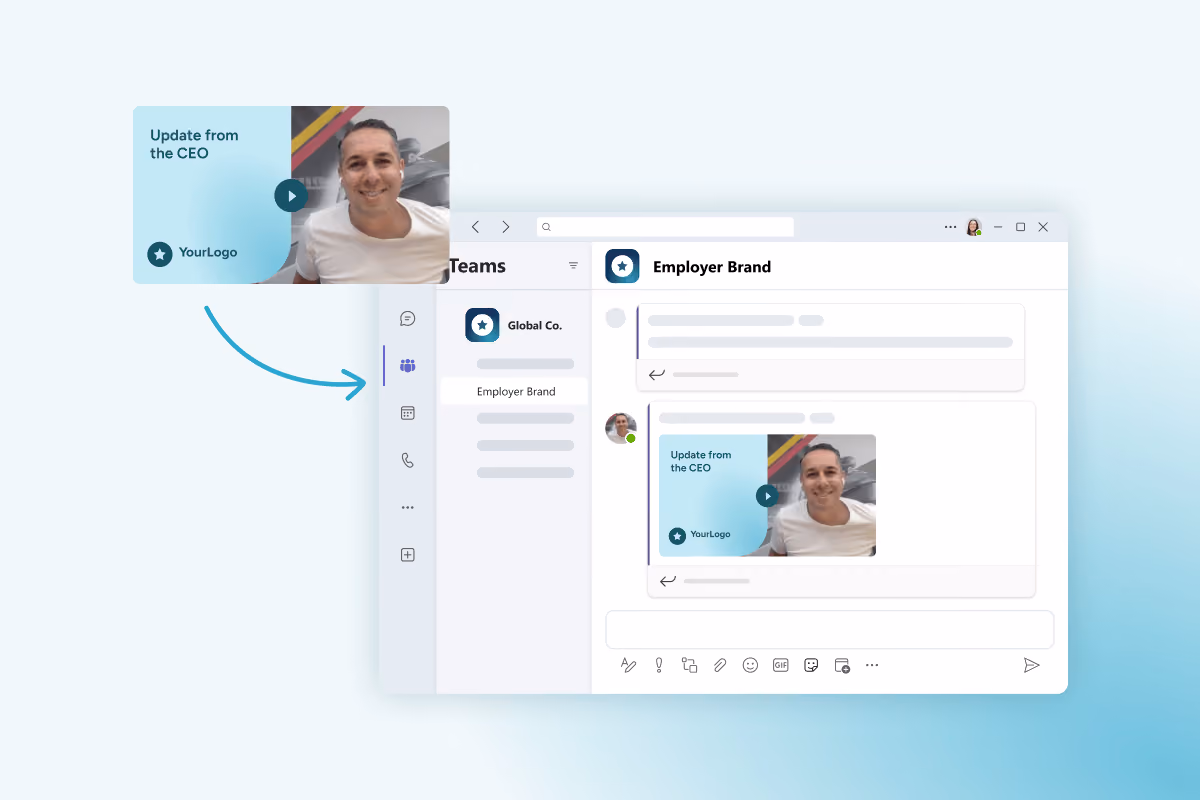
Task: Open the Employer Brand channel
Action: [x=514, y=392]
